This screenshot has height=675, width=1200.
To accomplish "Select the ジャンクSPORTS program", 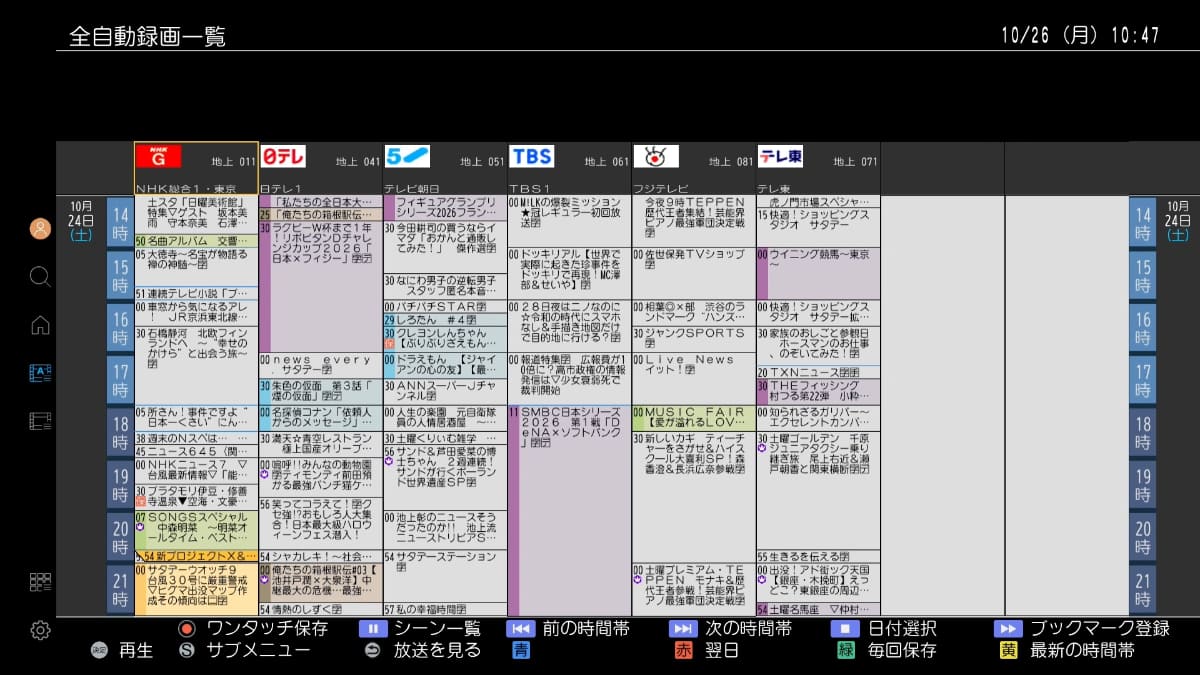I will pyautogui.click(x=693, y=339).
